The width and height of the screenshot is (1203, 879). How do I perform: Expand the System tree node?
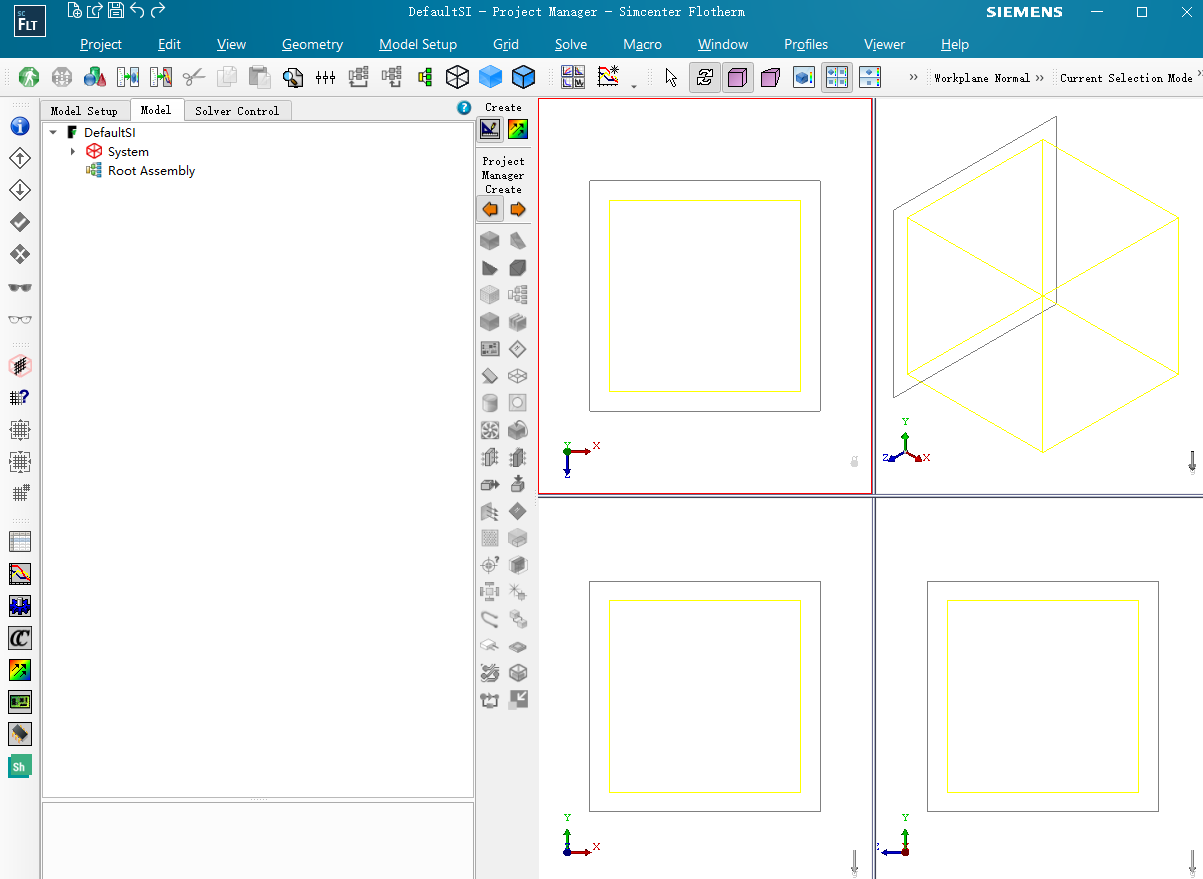coord(73,152)
